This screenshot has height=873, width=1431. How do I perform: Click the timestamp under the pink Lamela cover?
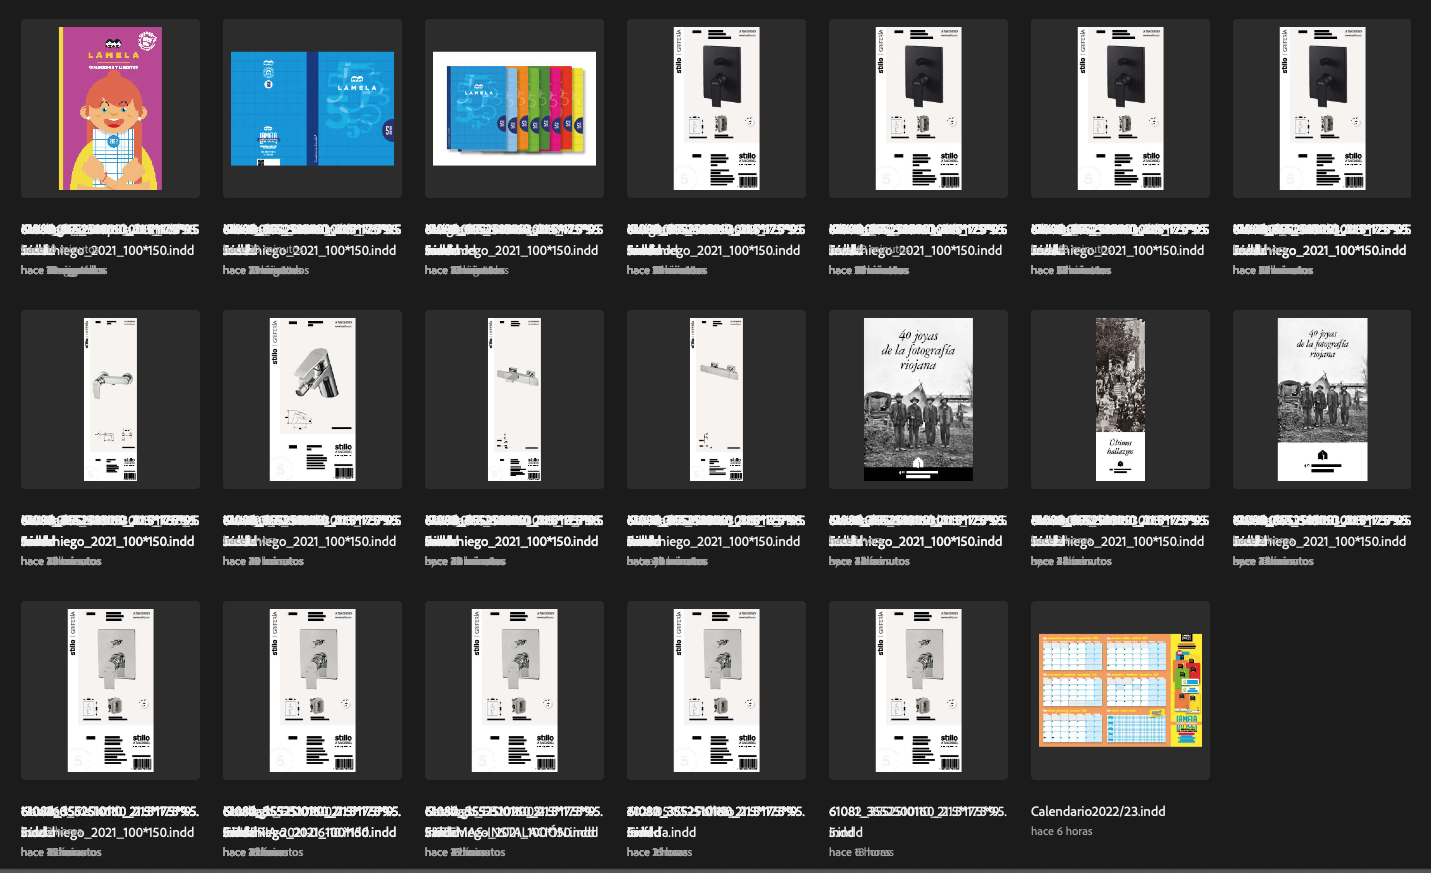[60, 270]
